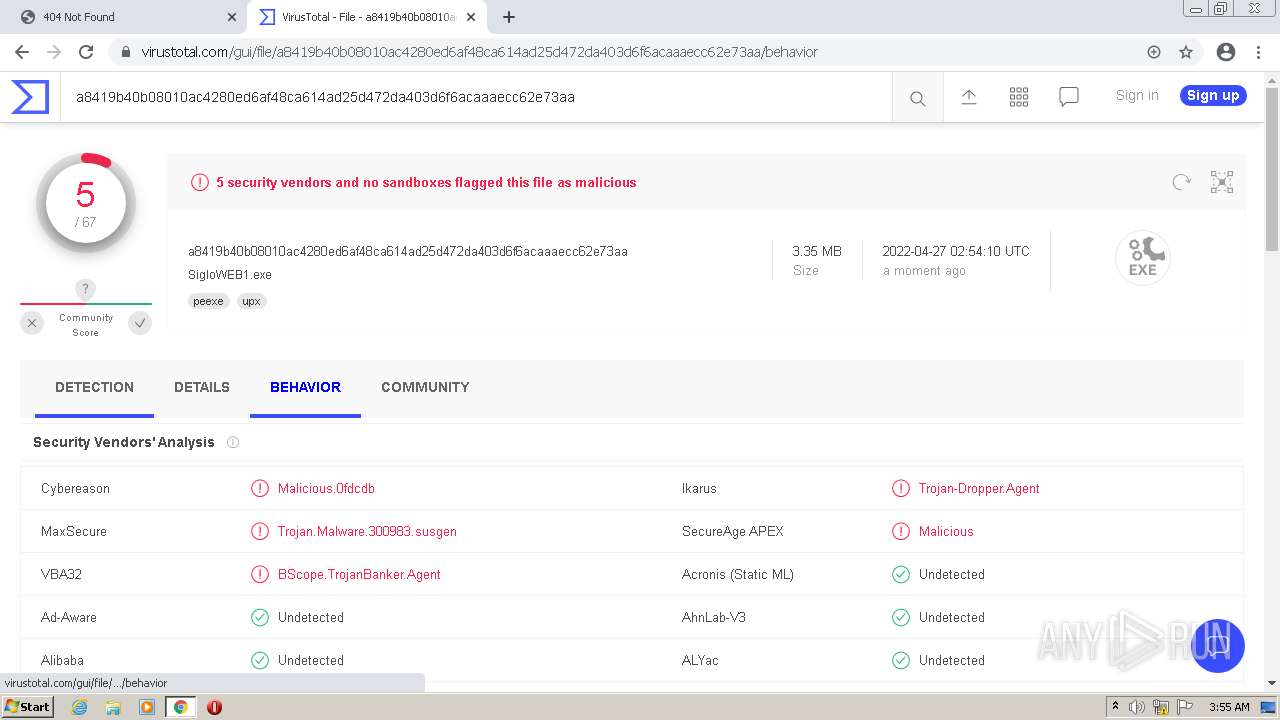1280x720 pixels.
Task: Show hidden system tray icons arrow
Action: 1115,707
